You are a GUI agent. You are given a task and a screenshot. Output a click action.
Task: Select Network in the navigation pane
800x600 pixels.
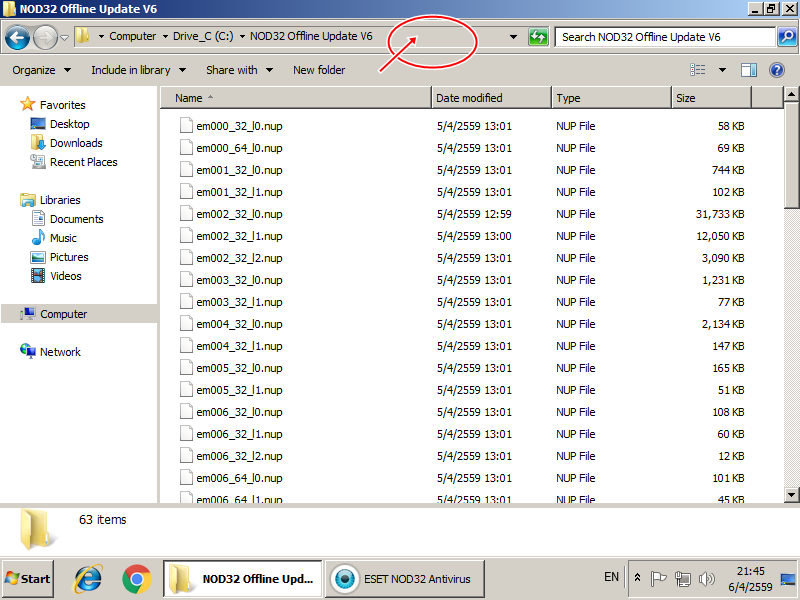[x=60, y=352]
